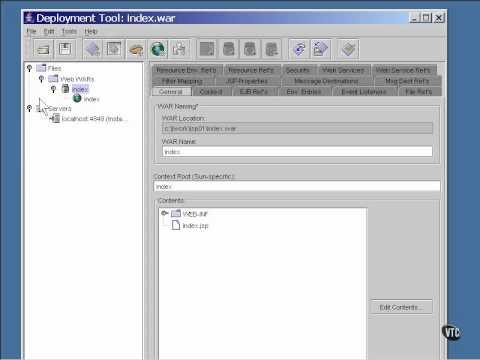
Task: Click the purple diamond new application icon
Action: 93,49
